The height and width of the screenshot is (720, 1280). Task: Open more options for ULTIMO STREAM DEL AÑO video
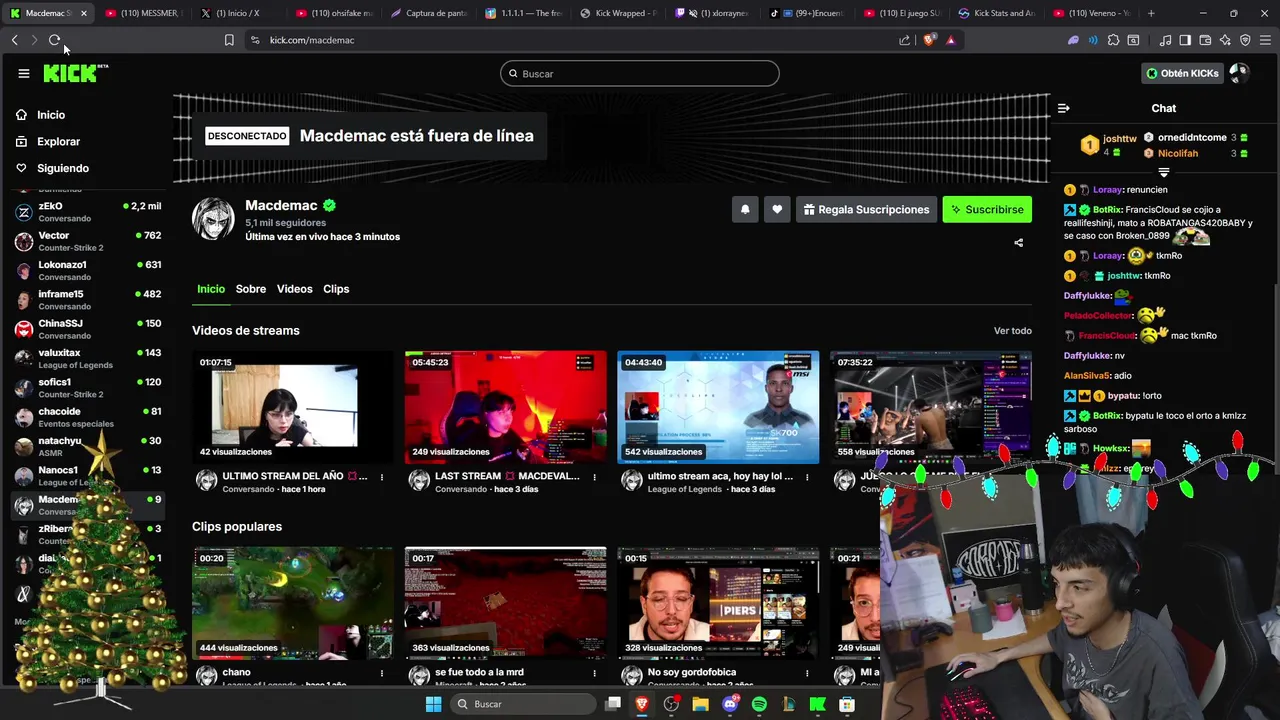pos(381,477)
